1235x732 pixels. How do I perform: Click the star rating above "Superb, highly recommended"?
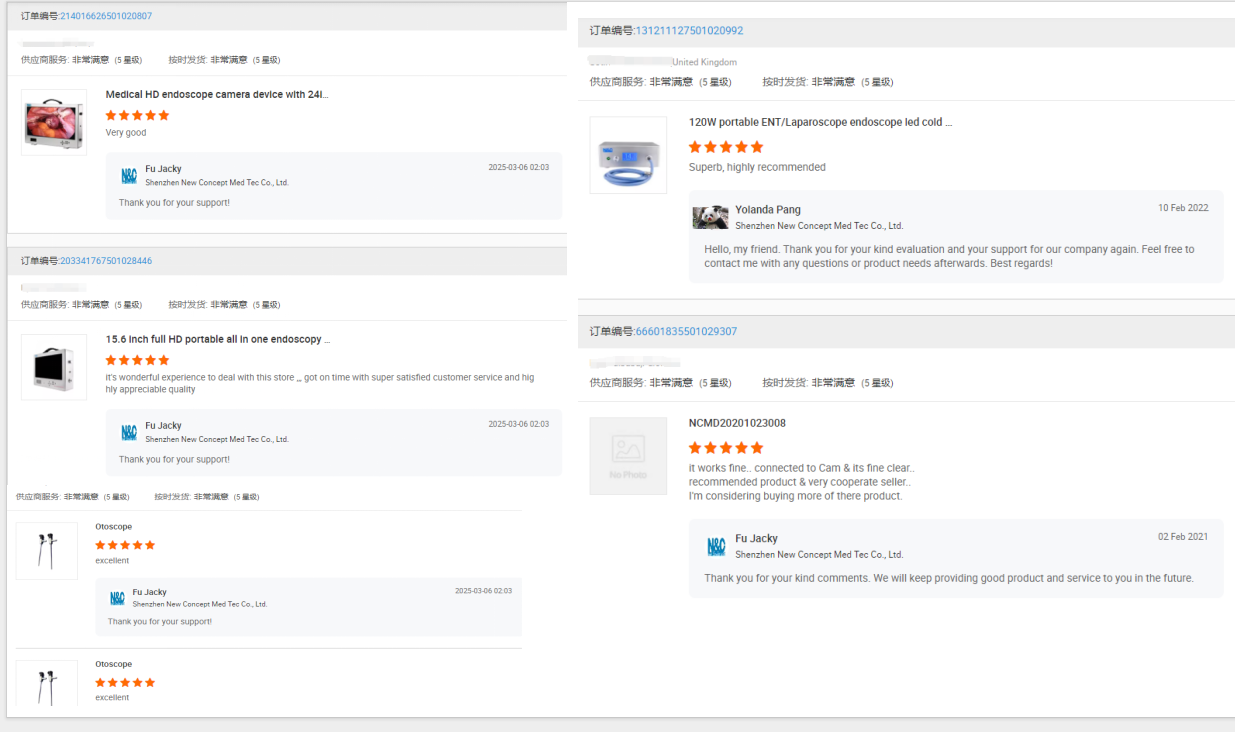coord(726,147)
